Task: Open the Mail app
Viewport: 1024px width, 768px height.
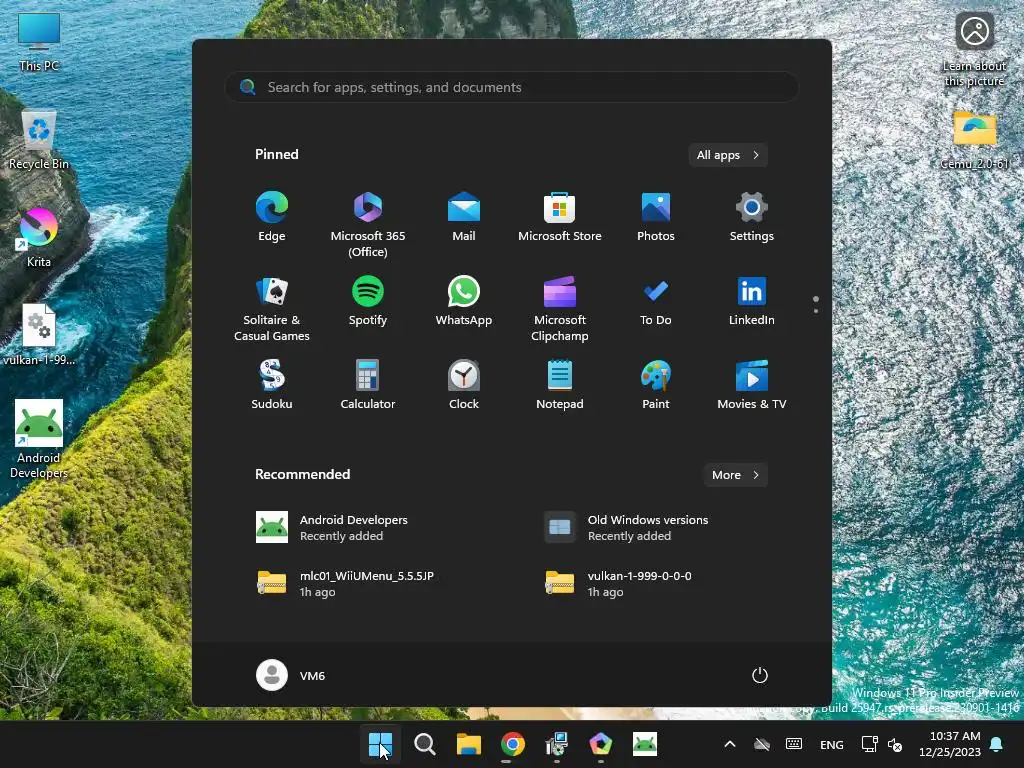Action: coord(464,217)
